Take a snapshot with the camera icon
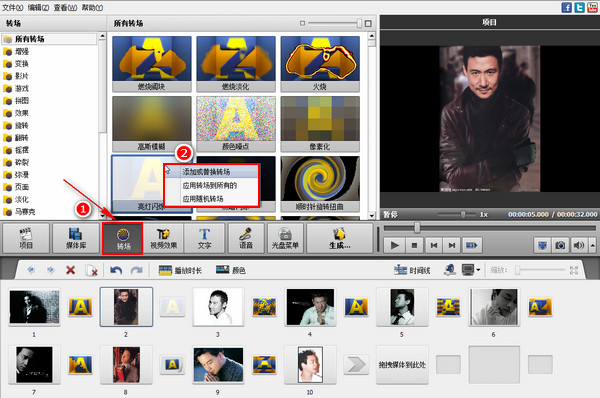 560,245
